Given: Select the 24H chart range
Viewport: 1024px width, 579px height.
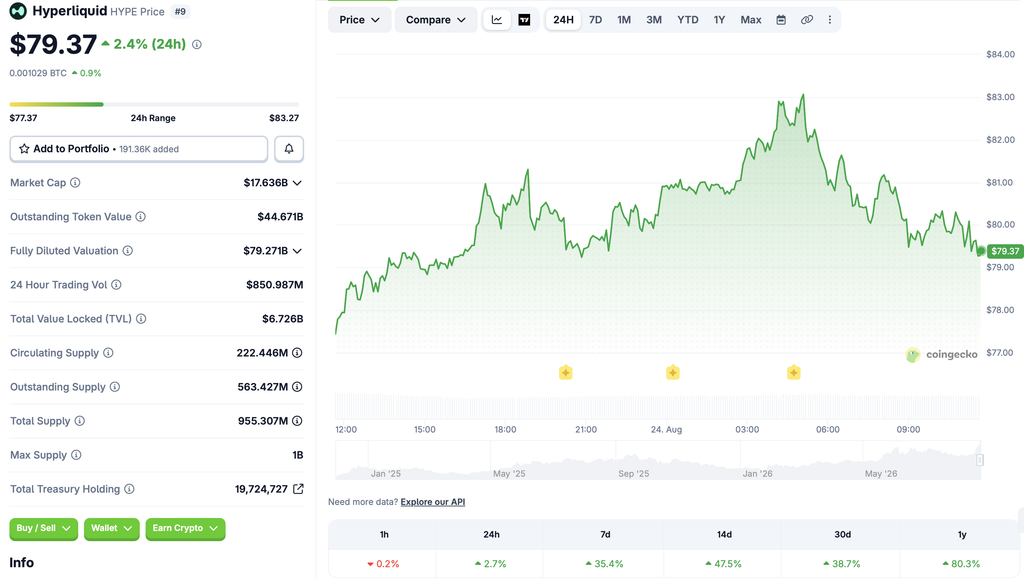Looking at the screenshot, I should pyautogui.click(x=563, y=20).
